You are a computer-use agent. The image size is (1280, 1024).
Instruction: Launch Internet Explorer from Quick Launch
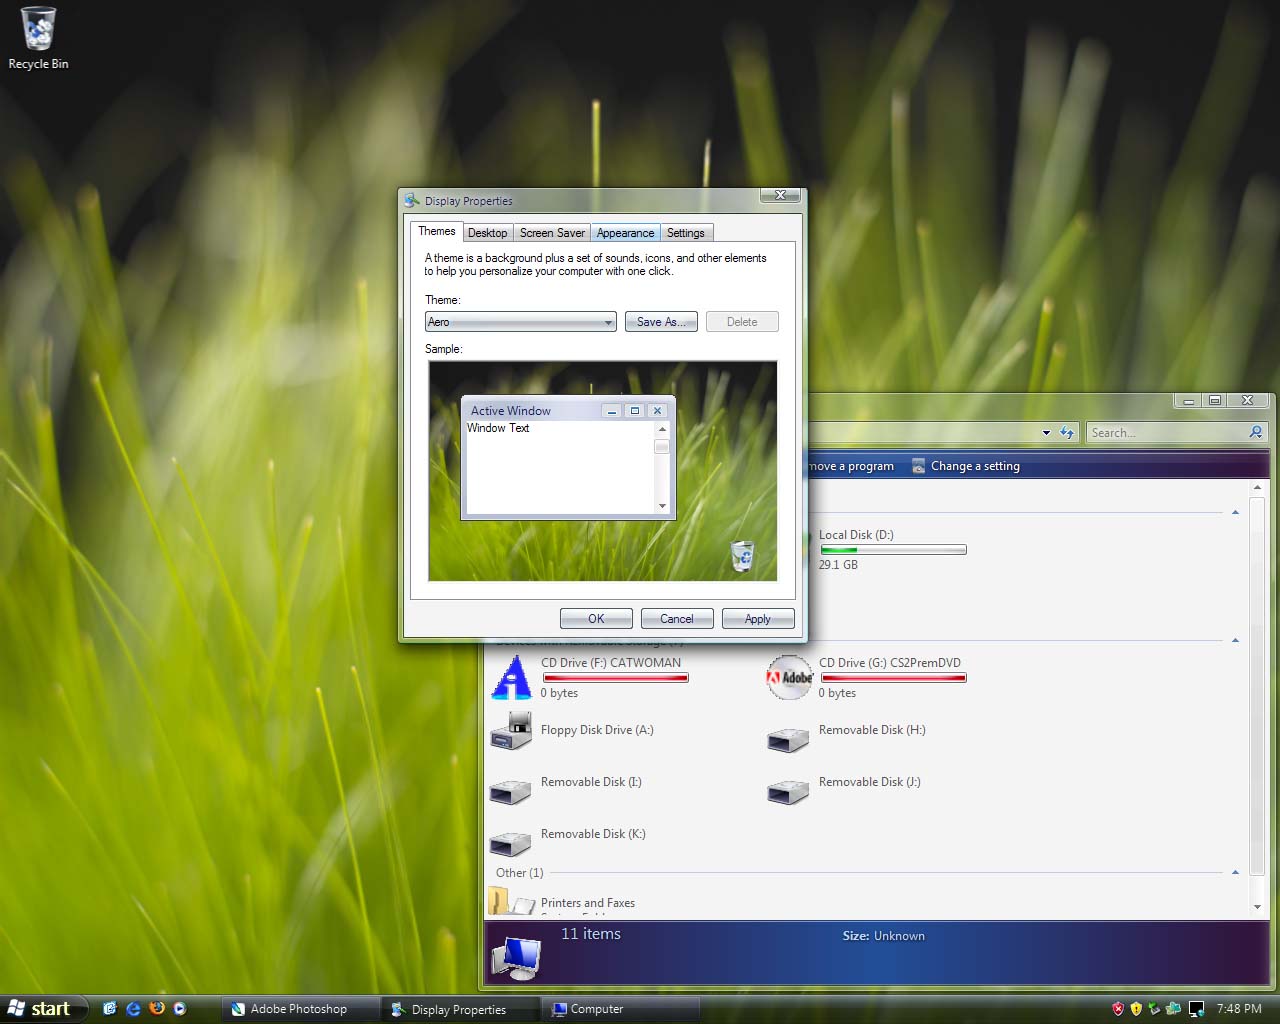[133, 1009]
